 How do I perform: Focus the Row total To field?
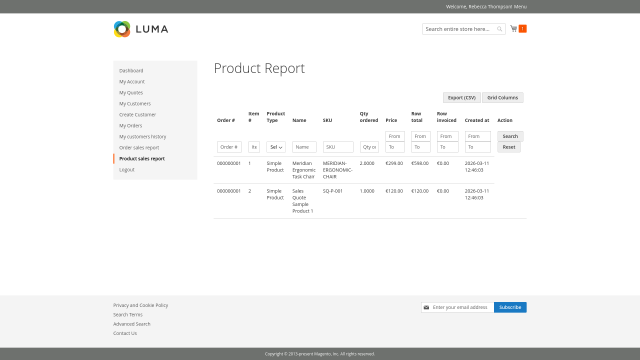click(421, 147)
